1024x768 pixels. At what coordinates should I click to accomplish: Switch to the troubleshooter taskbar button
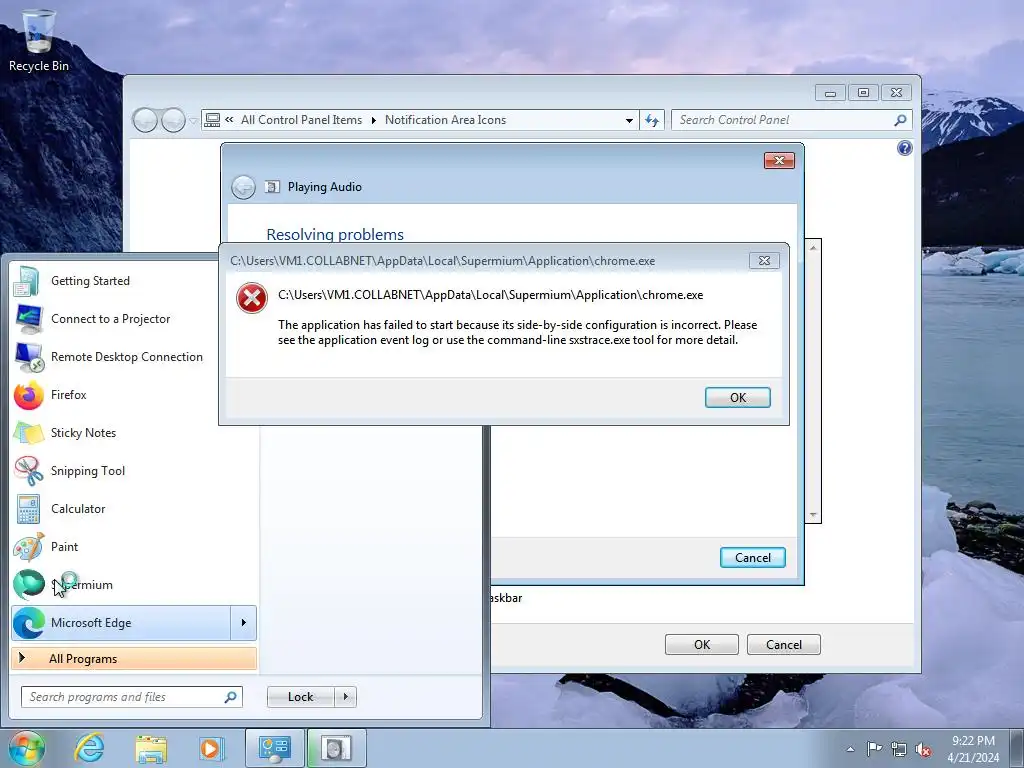click(336, 748)
